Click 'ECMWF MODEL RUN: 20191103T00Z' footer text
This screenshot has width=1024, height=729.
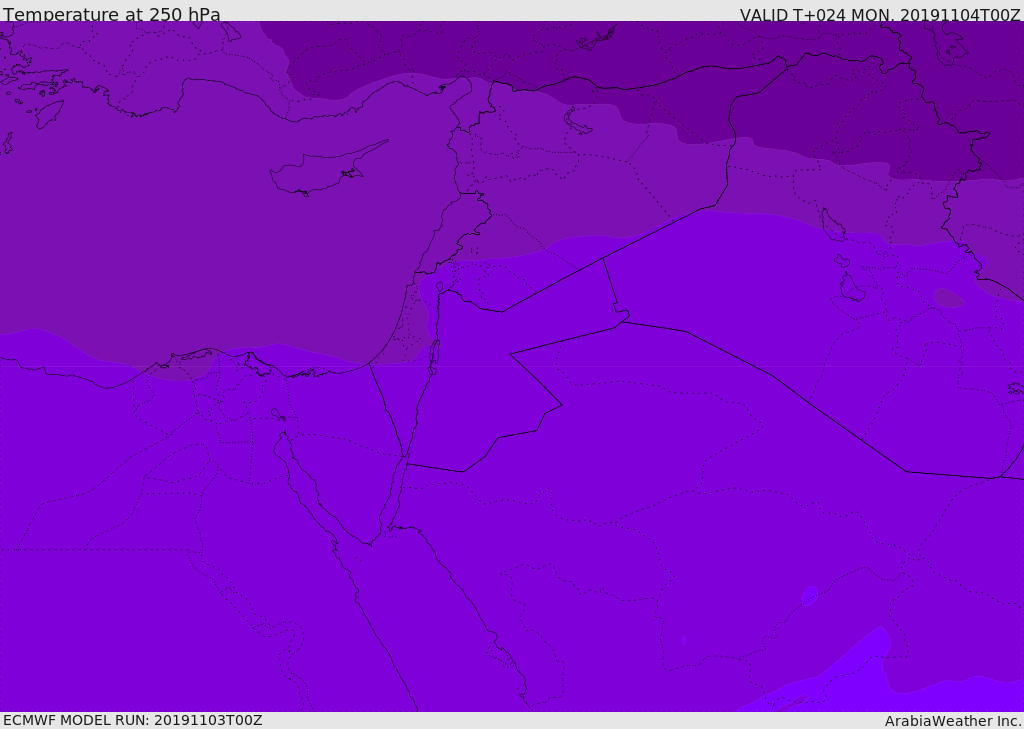(133, 720)
